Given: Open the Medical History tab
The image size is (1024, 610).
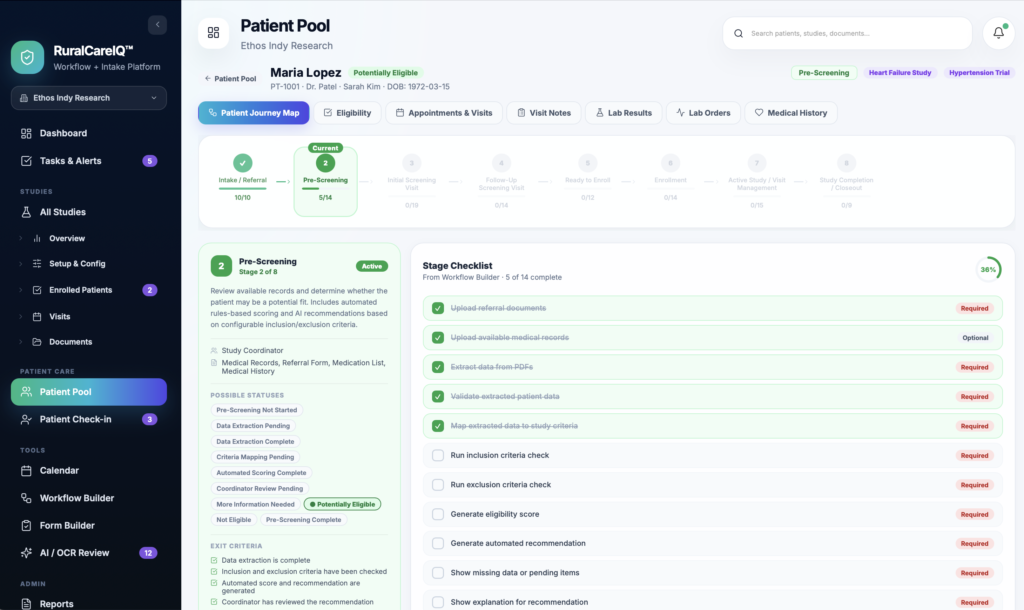Looking at the screenshot, I should tap(791, 113).
